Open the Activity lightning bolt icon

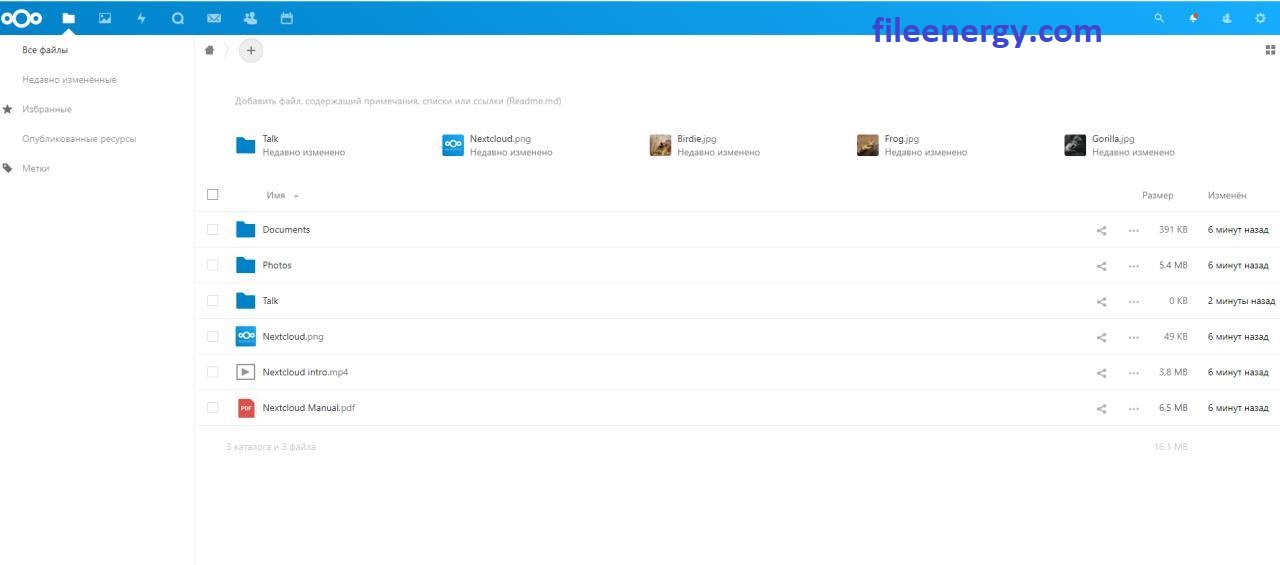tap(141, 18)
